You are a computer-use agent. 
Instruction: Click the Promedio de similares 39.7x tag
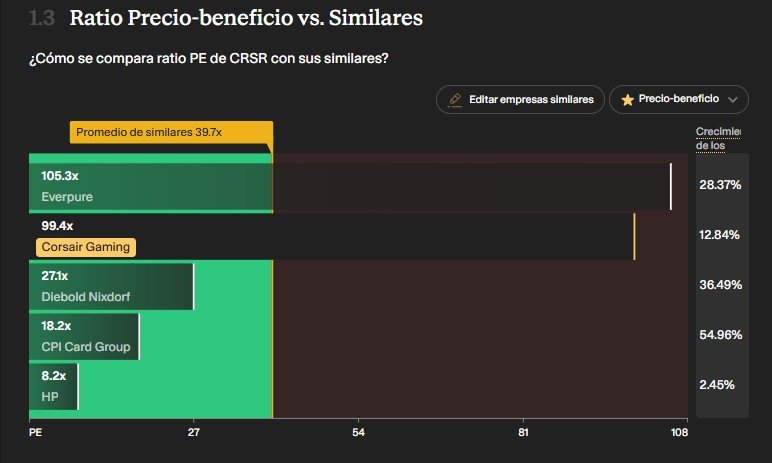pos(171,132)
